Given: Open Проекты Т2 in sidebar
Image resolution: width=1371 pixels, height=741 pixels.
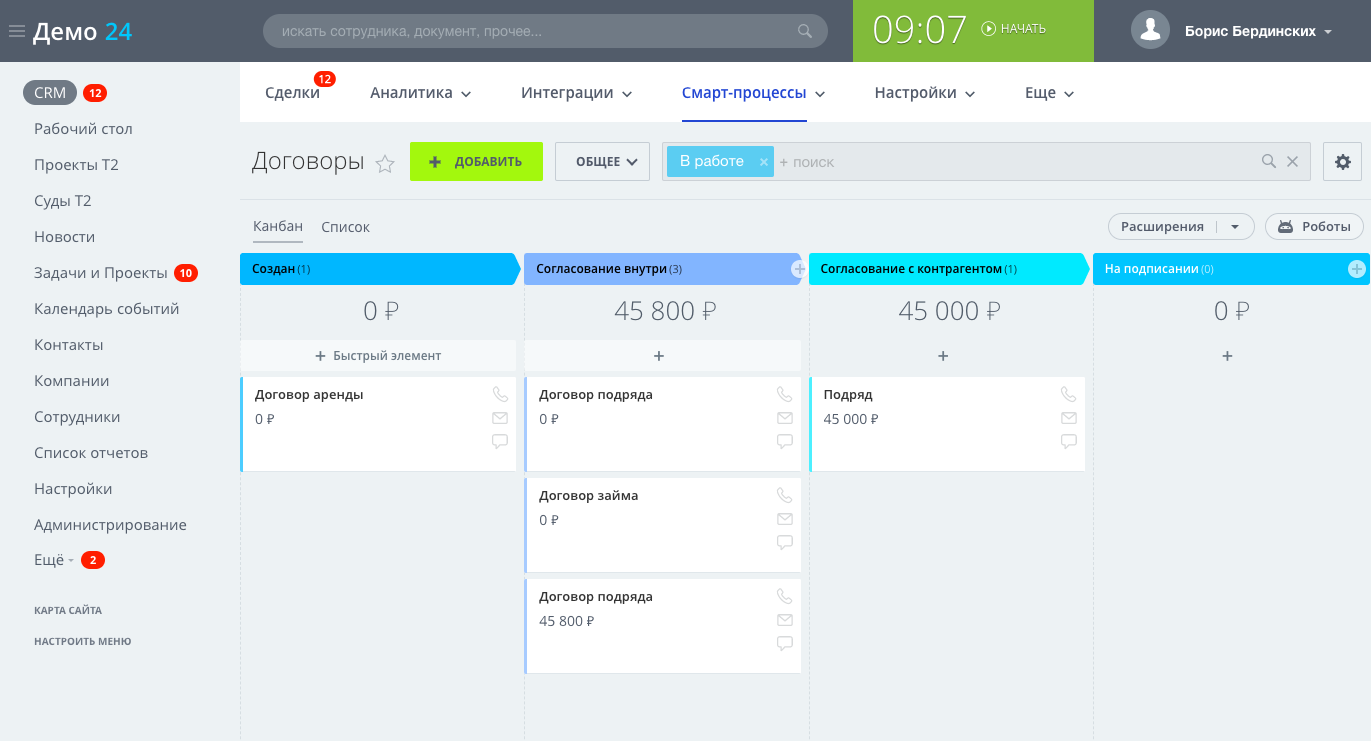Looking at the screenshot, I should [x=76, y=165].
